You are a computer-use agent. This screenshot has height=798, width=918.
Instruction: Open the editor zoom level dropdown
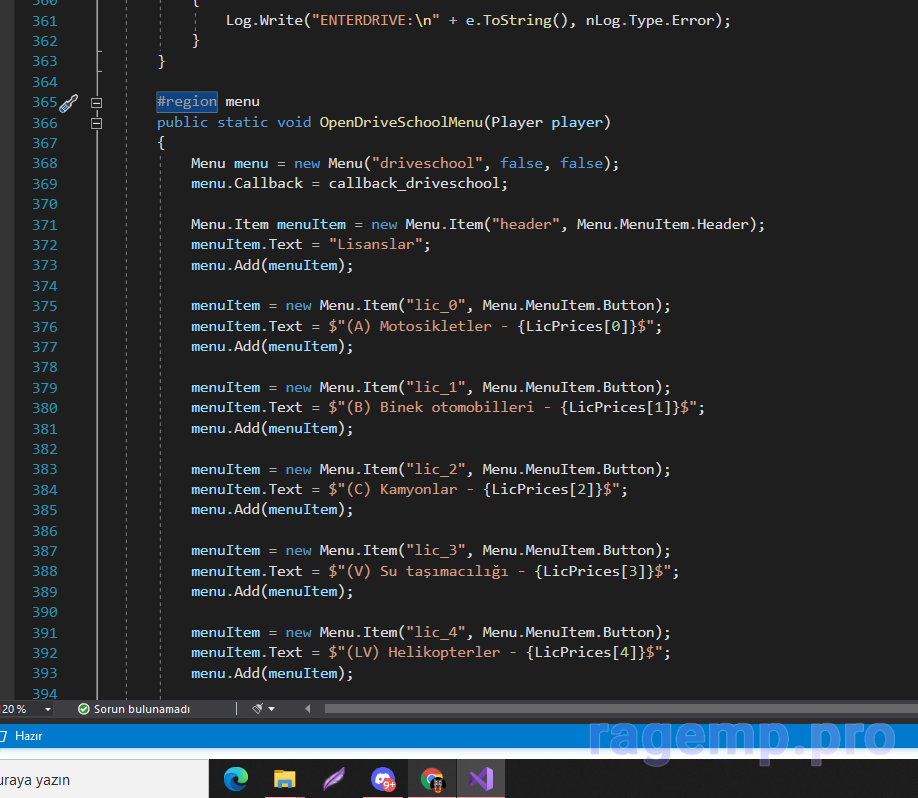(47, 709)
